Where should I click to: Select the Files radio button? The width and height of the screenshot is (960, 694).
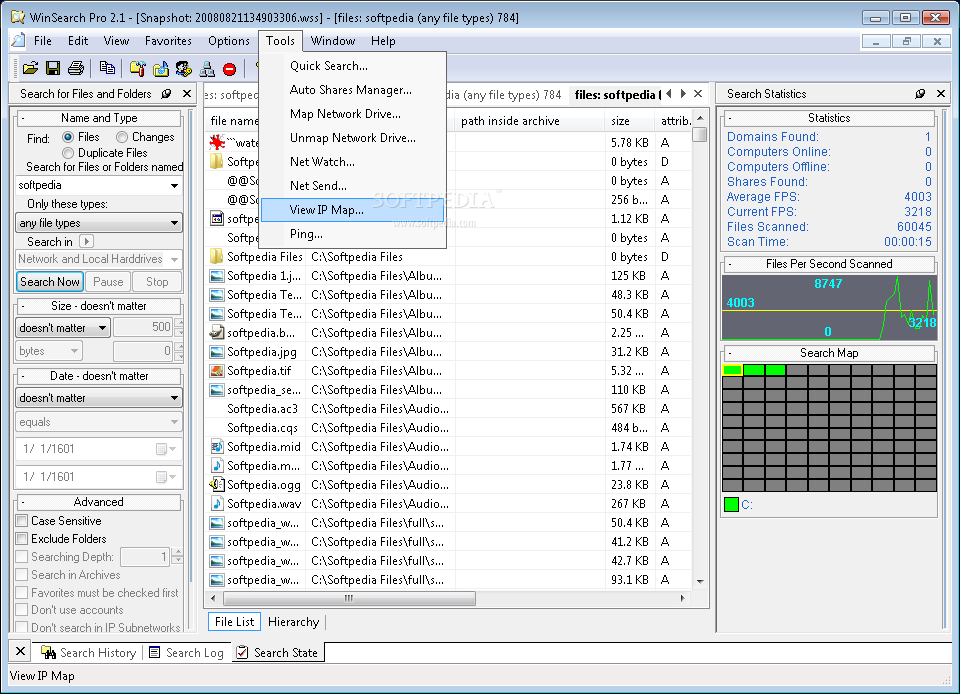point(68,136)
